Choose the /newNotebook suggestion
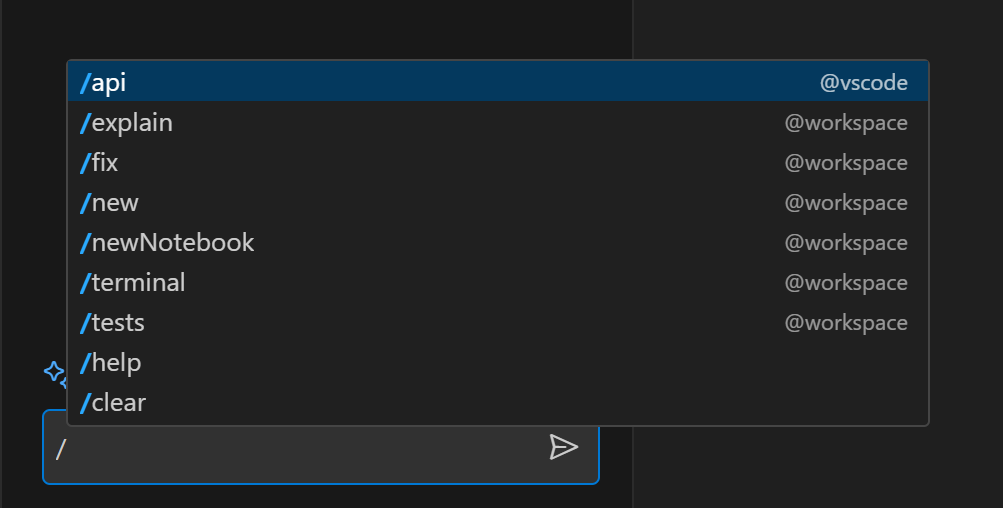 (x=498, y=242)
